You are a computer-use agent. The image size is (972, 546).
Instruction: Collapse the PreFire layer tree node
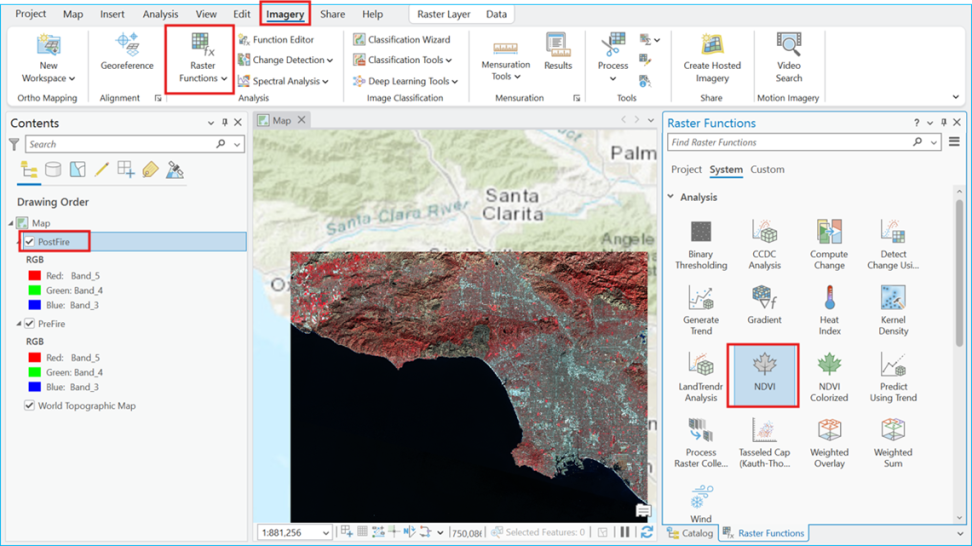pos(19,324)
